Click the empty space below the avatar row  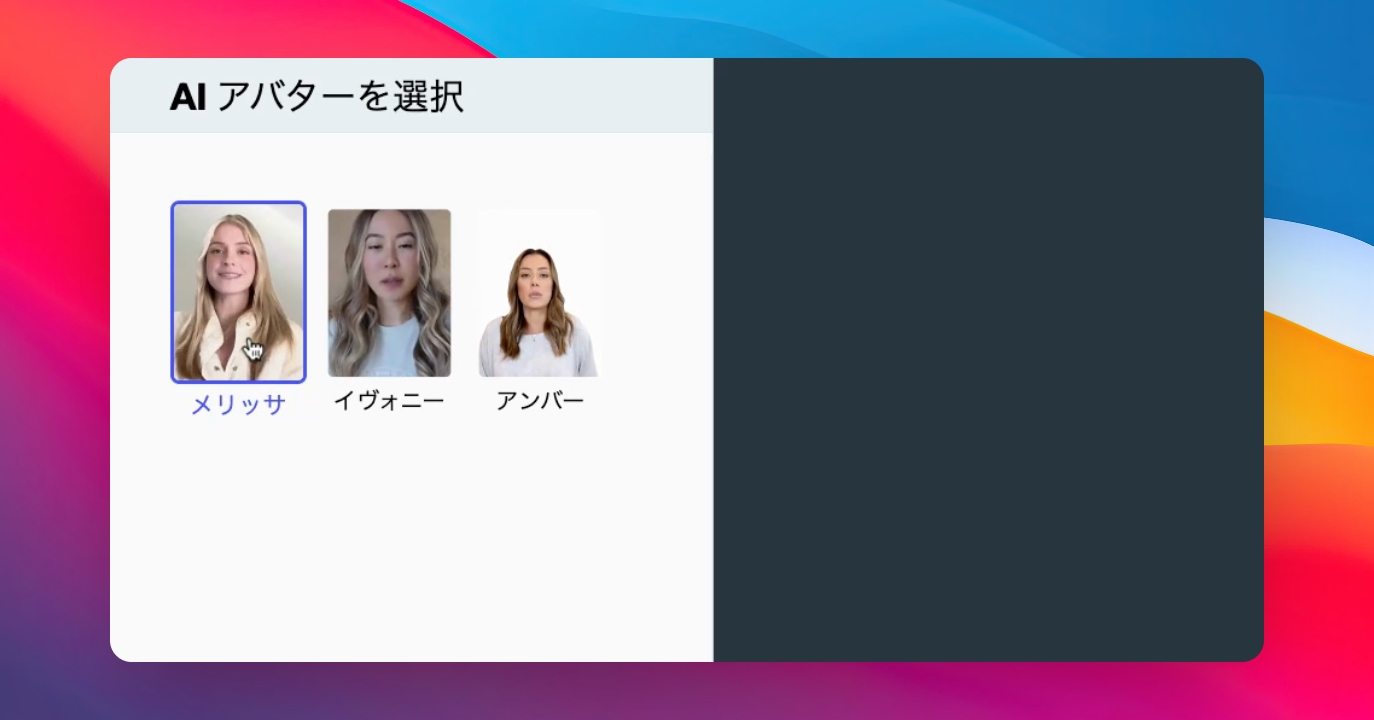pyautogui.click(x=400, y=520)
